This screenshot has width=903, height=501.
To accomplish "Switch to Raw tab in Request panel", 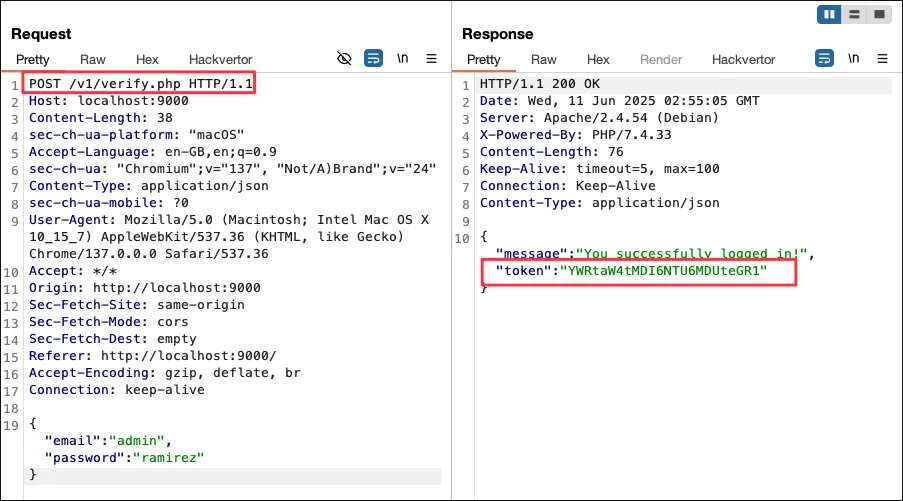I will [92, 60].
